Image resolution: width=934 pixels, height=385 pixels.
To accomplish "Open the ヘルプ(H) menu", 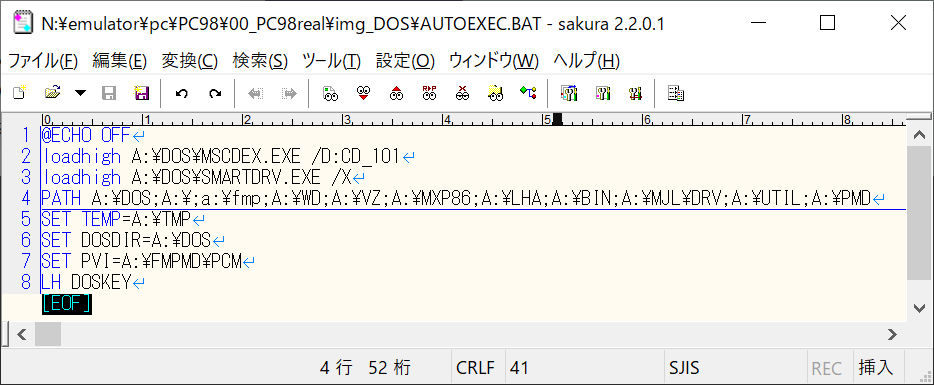I will 587,60.
